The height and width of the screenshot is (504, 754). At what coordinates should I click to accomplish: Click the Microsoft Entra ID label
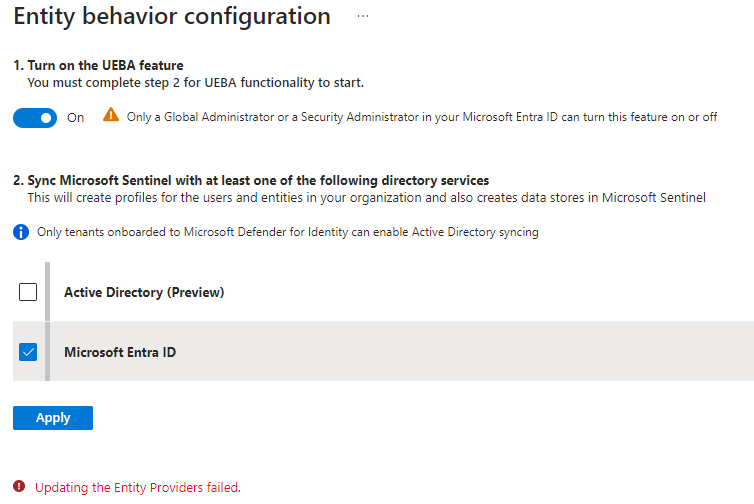(120, 352)
